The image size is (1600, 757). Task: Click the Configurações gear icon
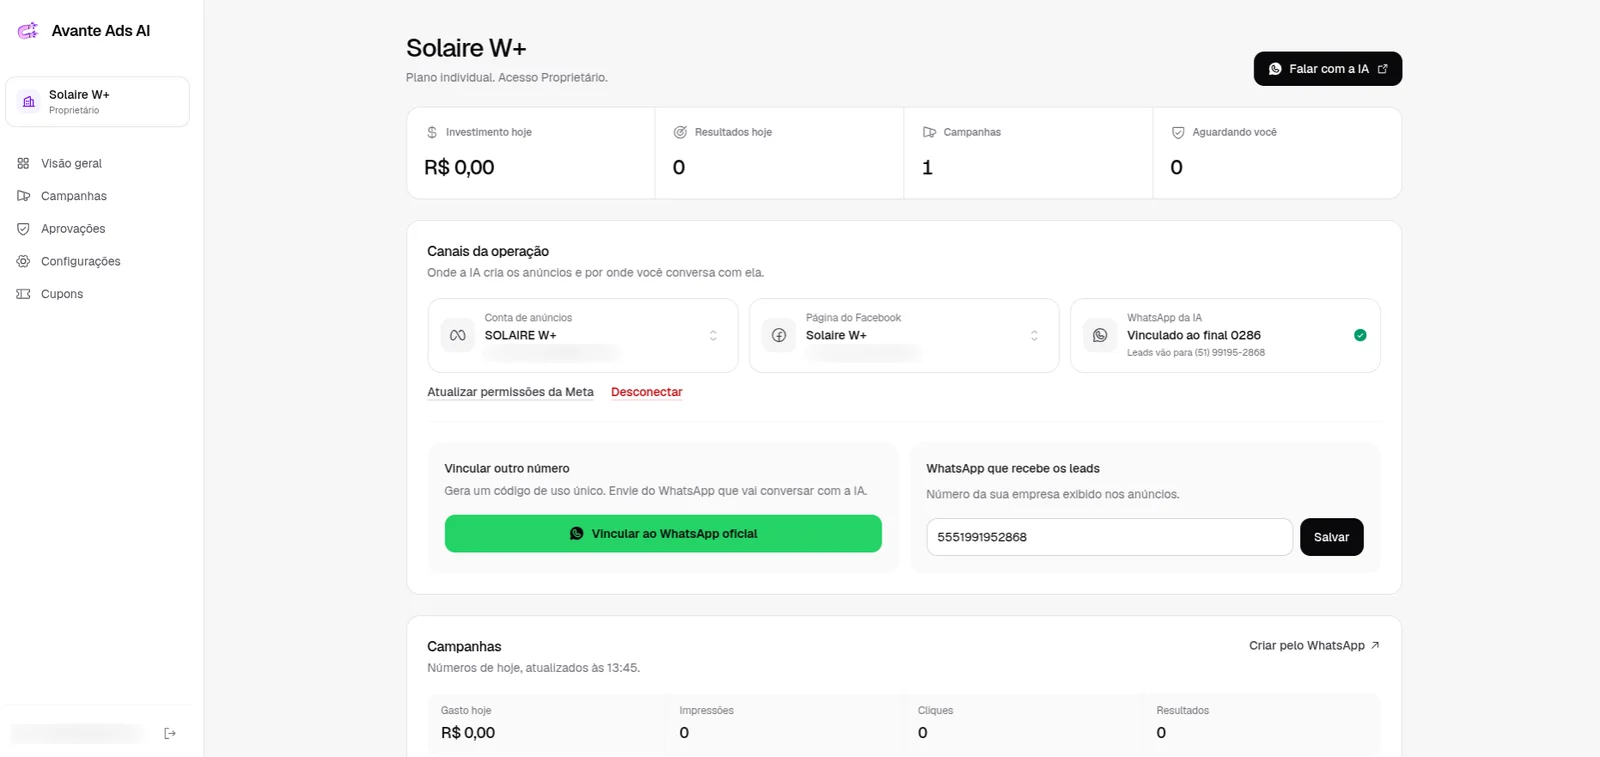pyautogui.click(x=23, y=261)
